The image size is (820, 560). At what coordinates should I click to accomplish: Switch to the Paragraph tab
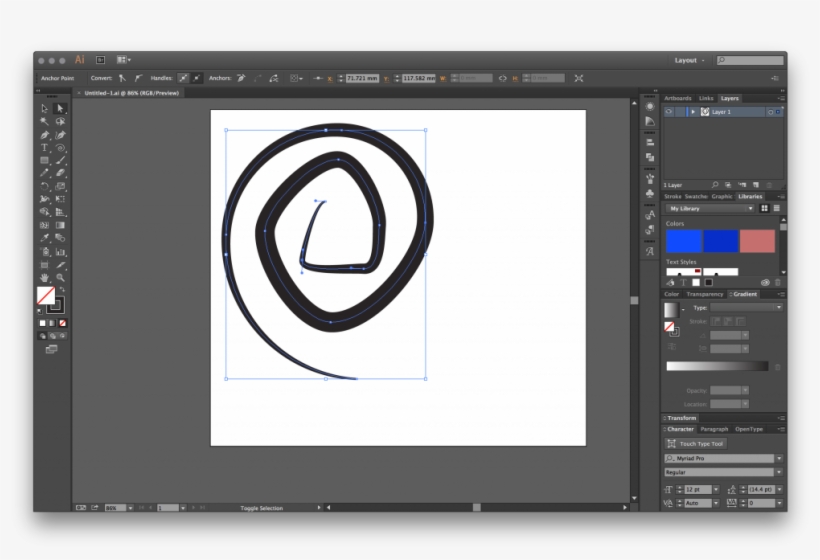tap(714, 429)
